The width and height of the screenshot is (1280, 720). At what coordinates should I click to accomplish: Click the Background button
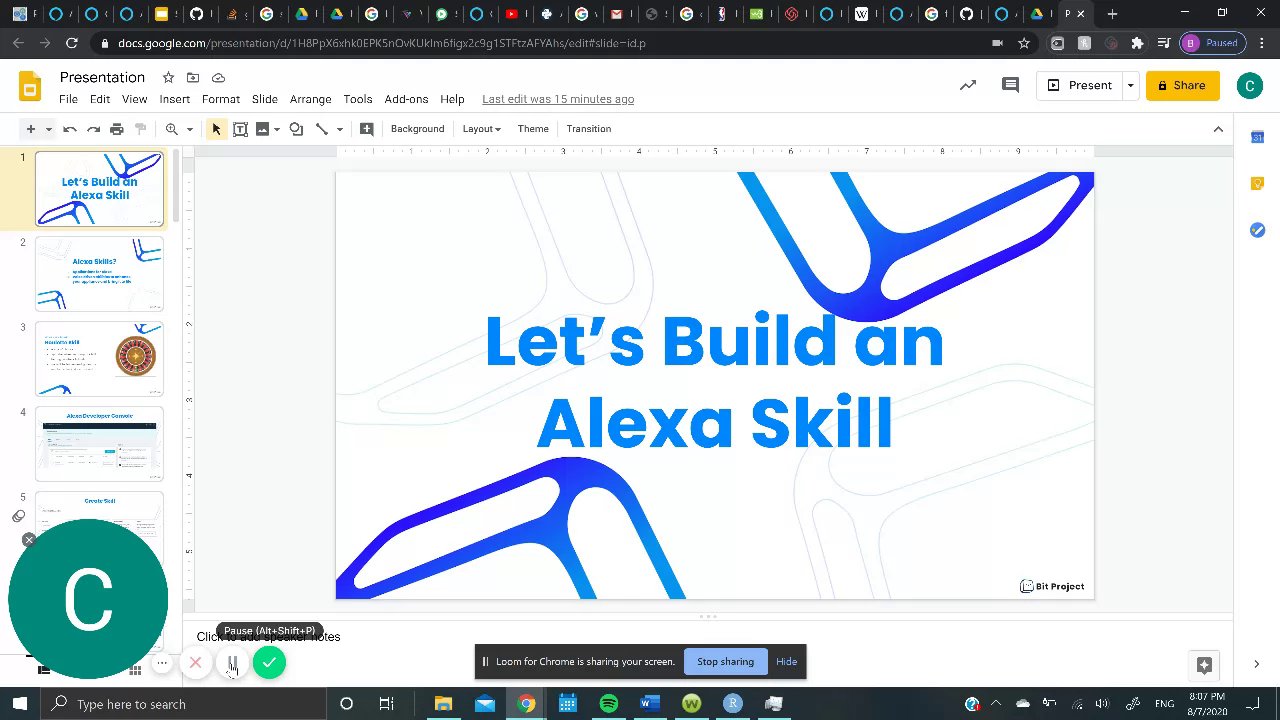(417, 129)
